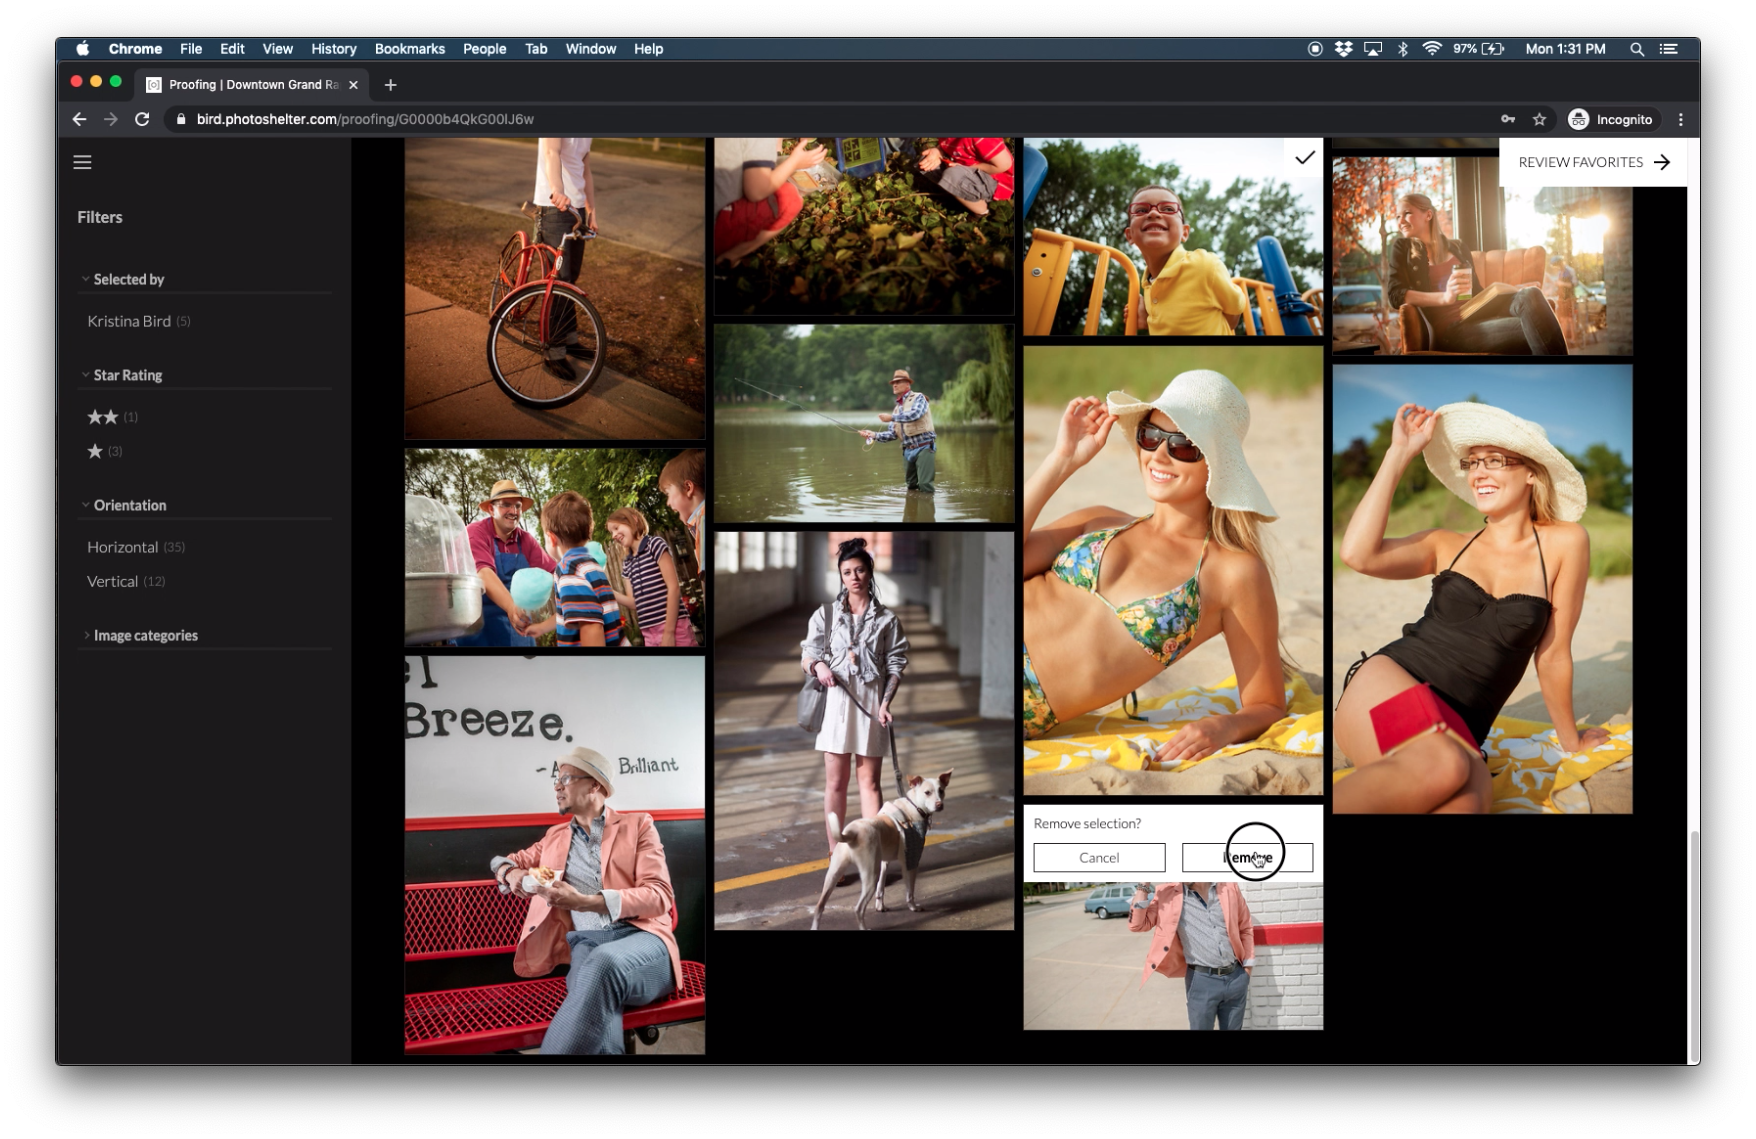
Task: Bookmark this page with the star
Action: coord(1539,119)
